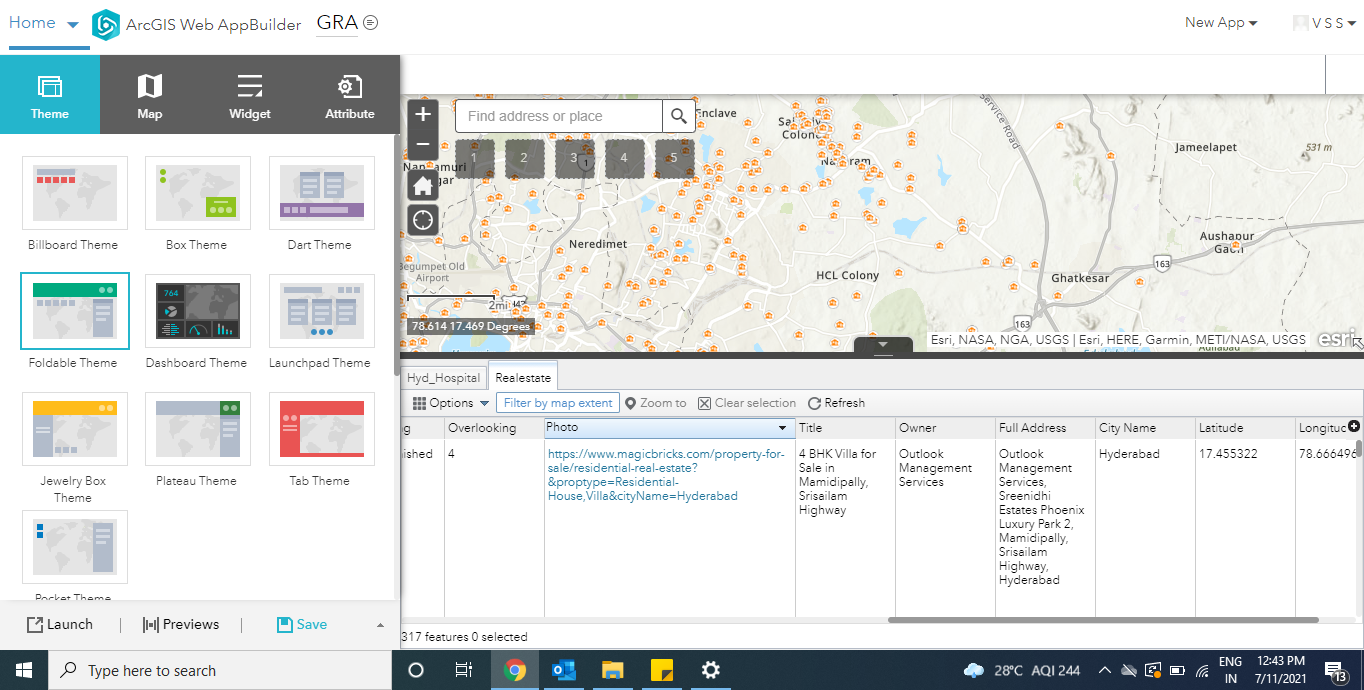Open the Widget configuration tab
The height and width of the screenshot is (690, 1364).
(250, 95)
